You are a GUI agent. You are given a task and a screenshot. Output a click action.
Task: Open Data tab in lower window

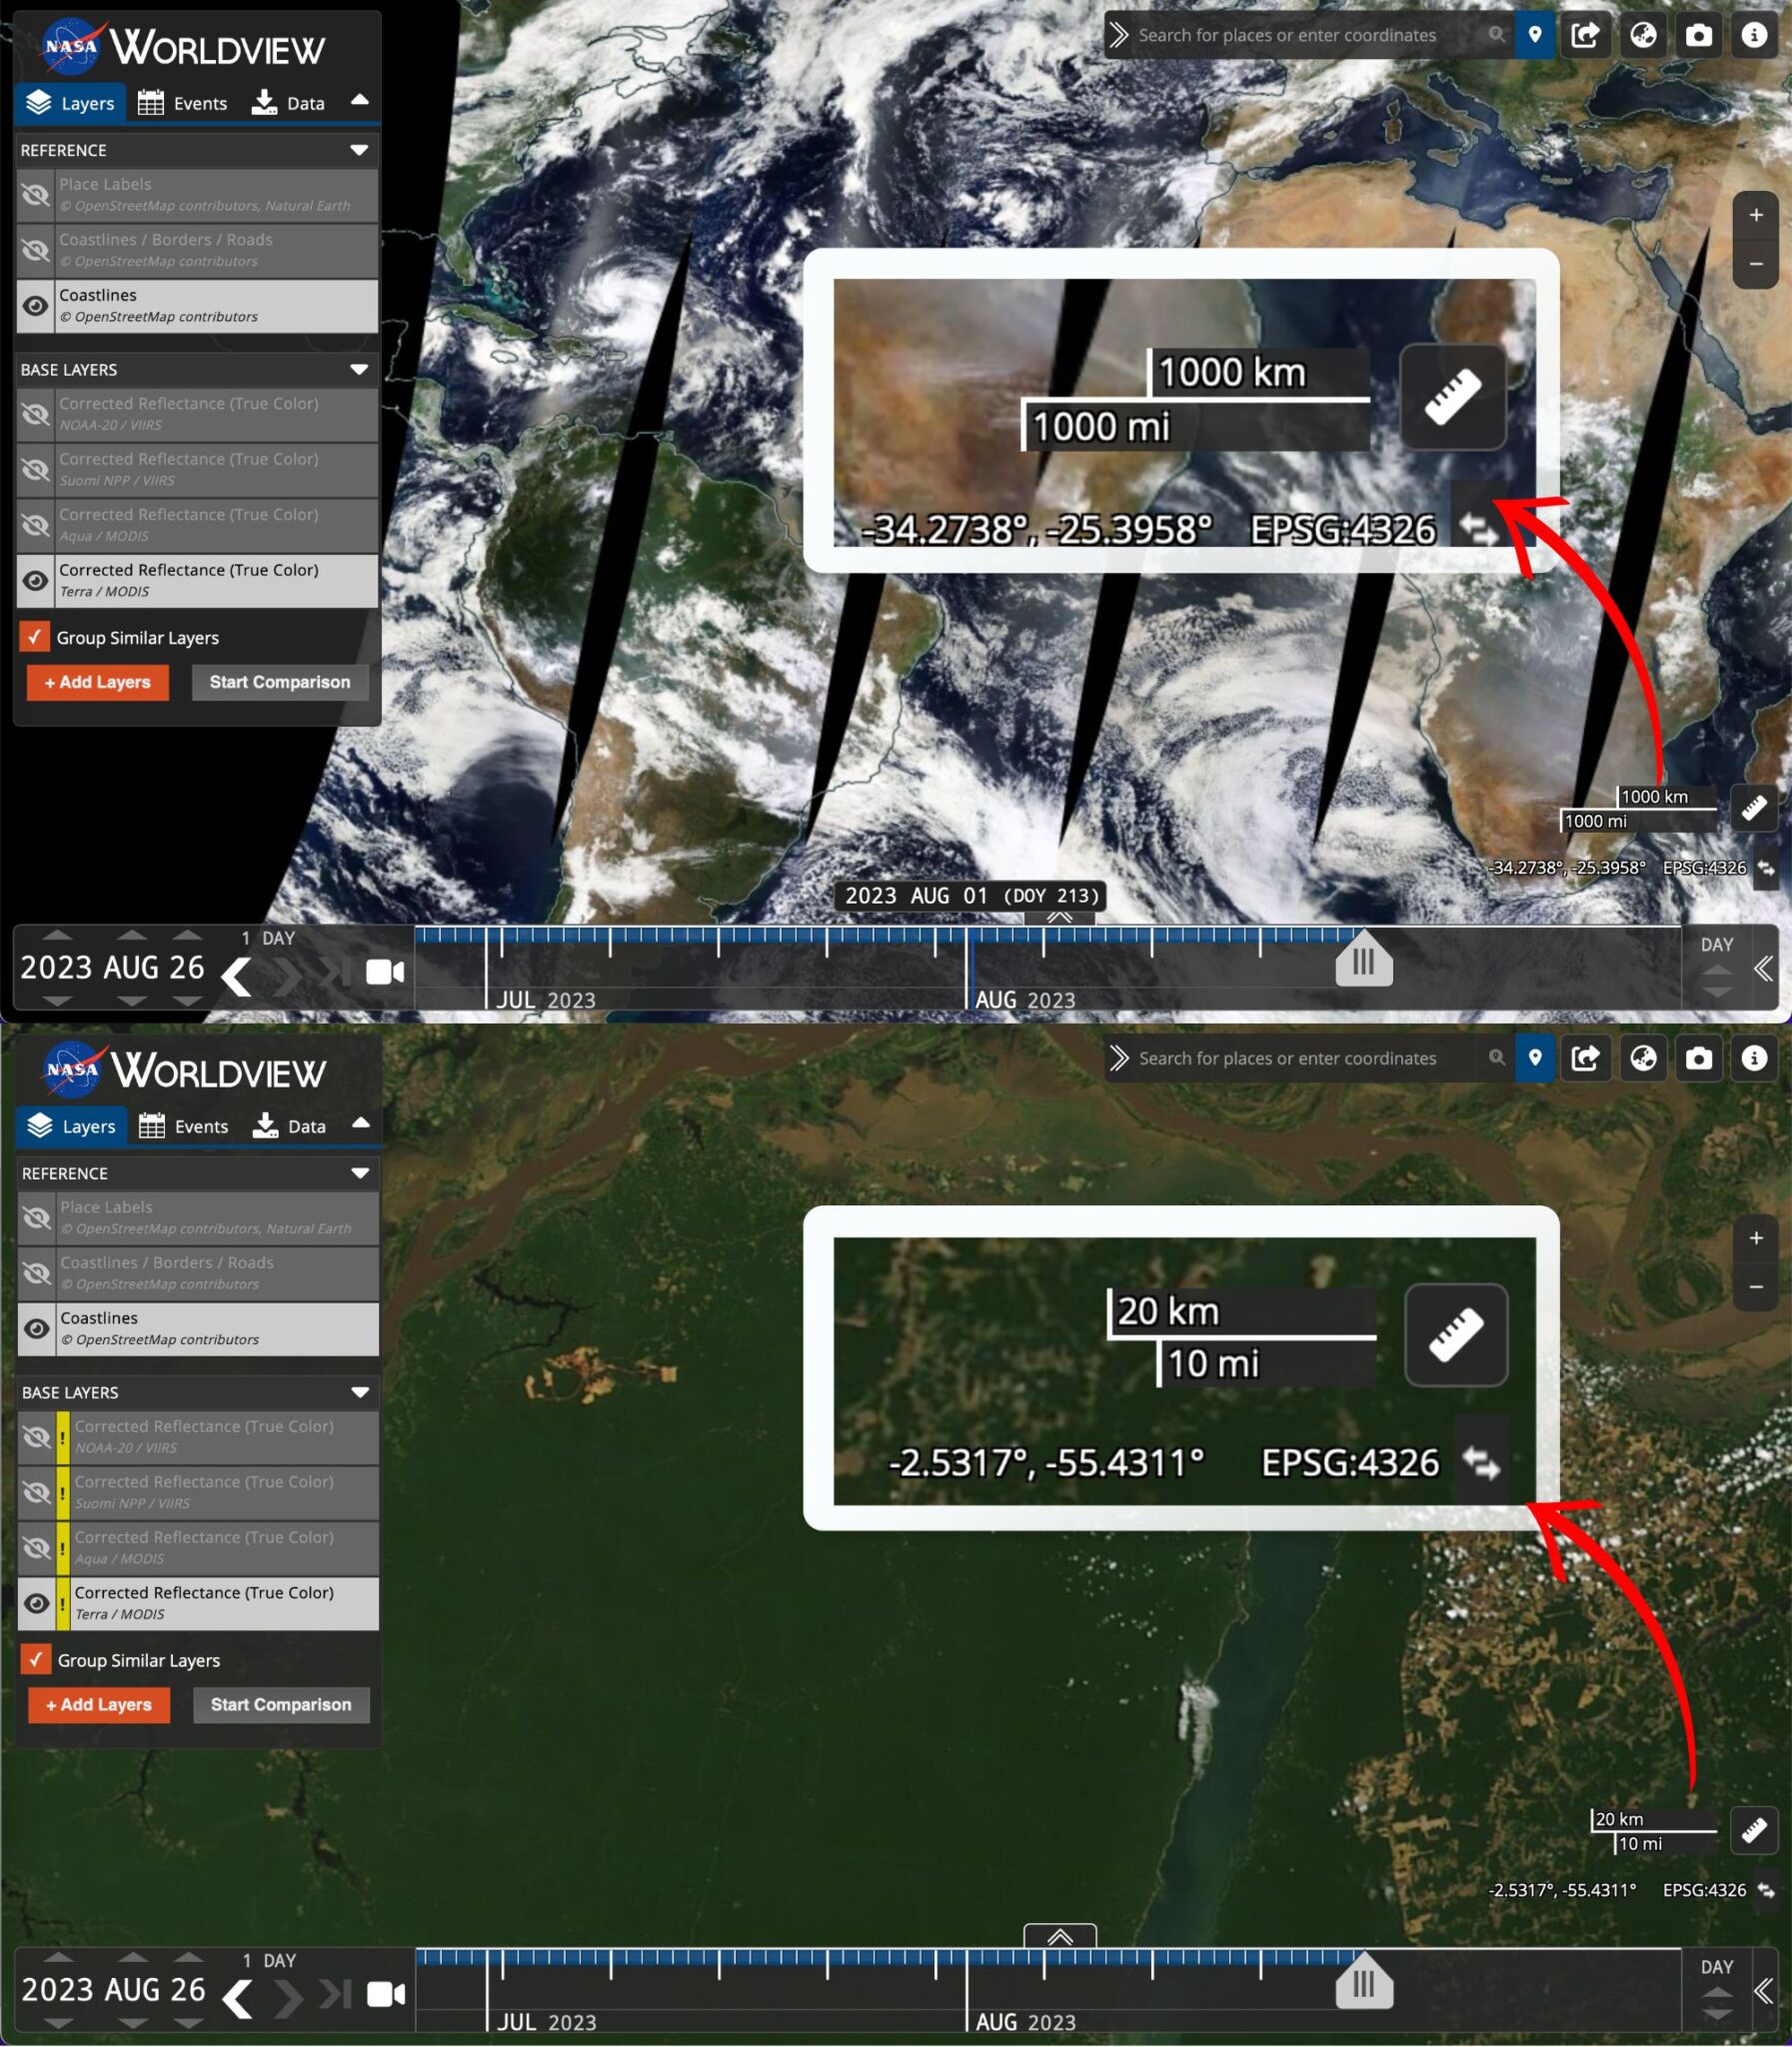point(289,1126)
